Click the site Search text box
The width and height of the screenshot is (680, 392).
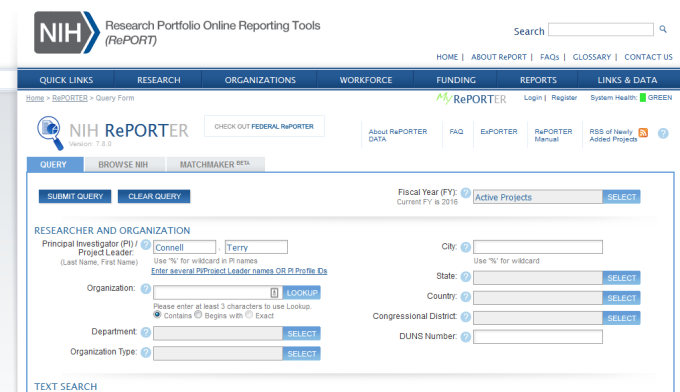tap(601, 29)
